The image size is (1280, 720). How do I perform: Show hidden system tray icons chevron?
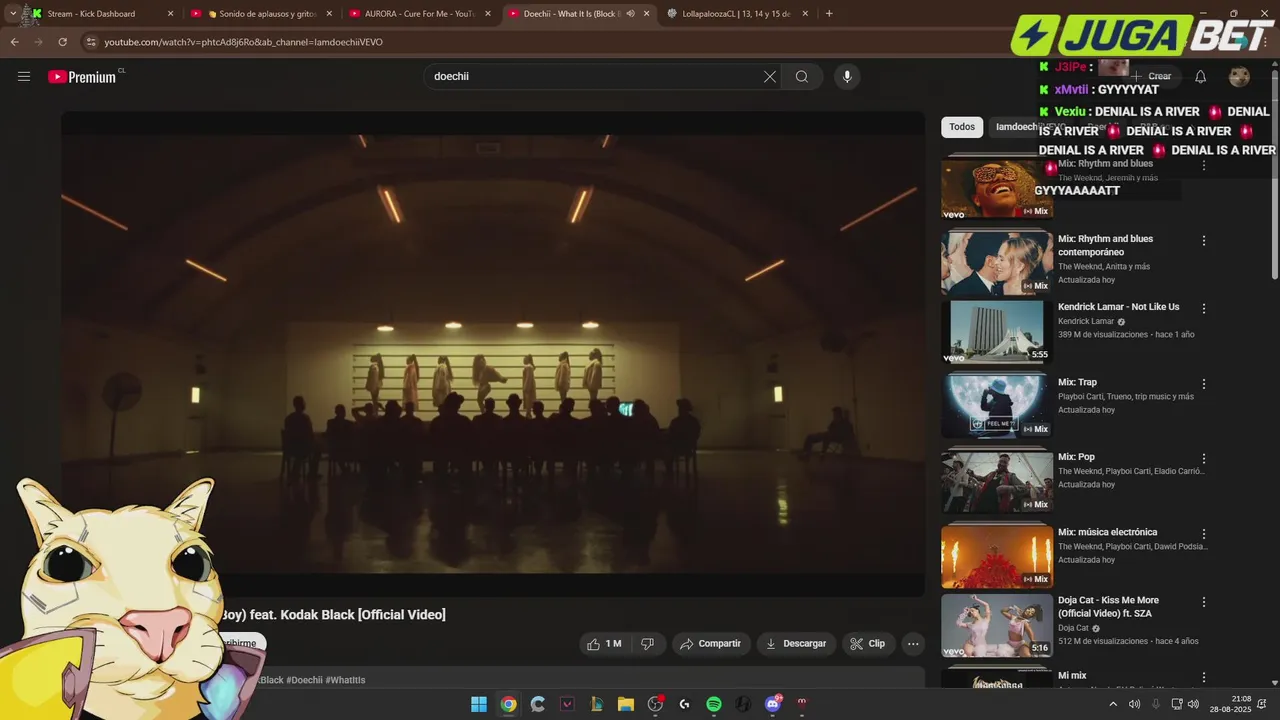click(x=1112, y=704)
